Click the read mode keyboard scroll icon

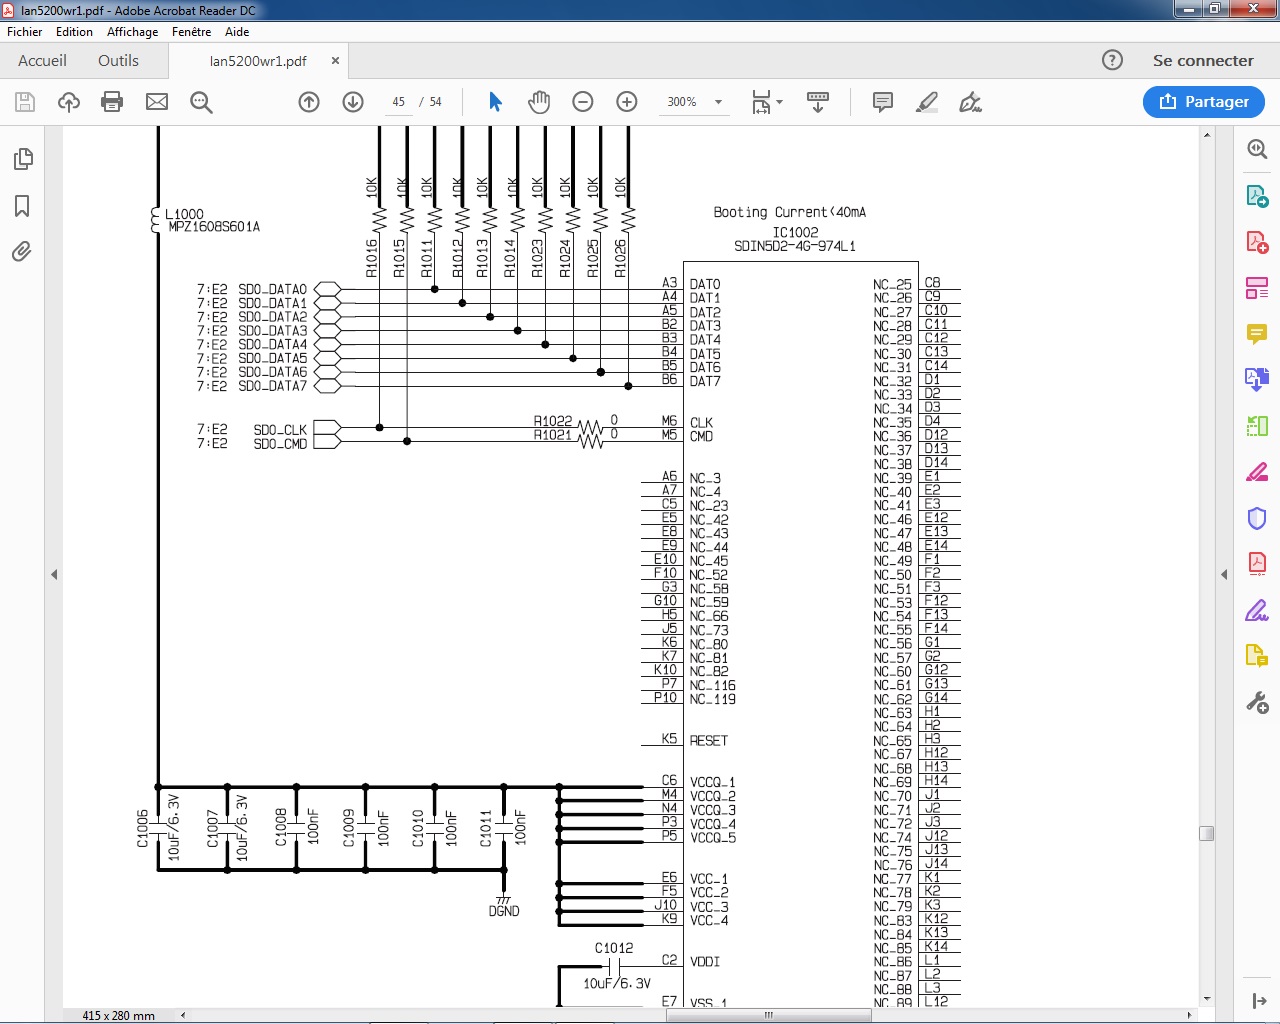click(818, 102)
